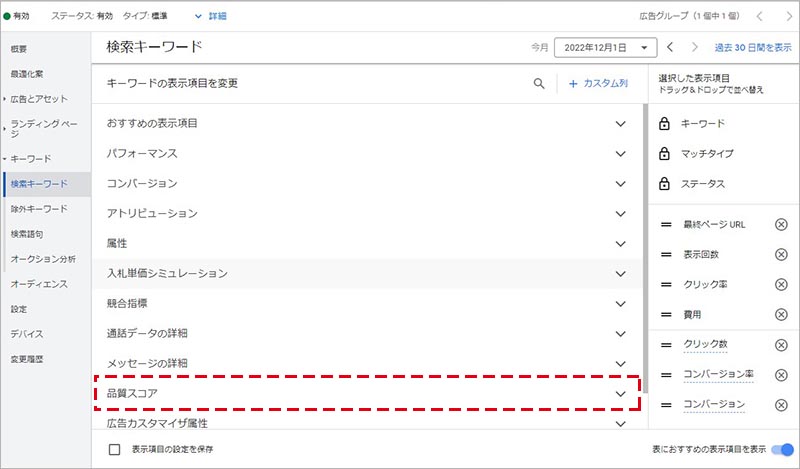Remove 表示回数 column with X icon
The height and width of the screenshot is (469, 800).
781,255
